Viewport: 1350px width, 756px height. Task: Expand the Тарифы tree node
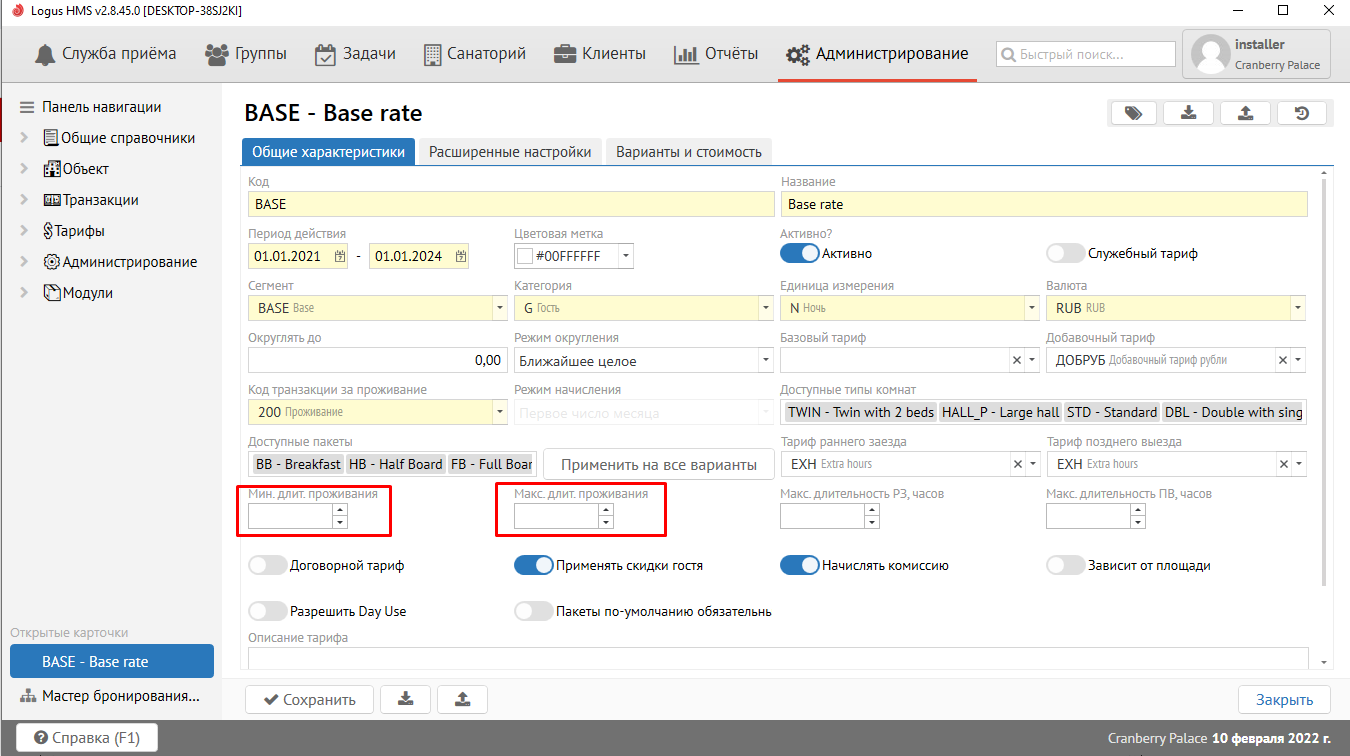pyautogui.click(x=24, y=231)
